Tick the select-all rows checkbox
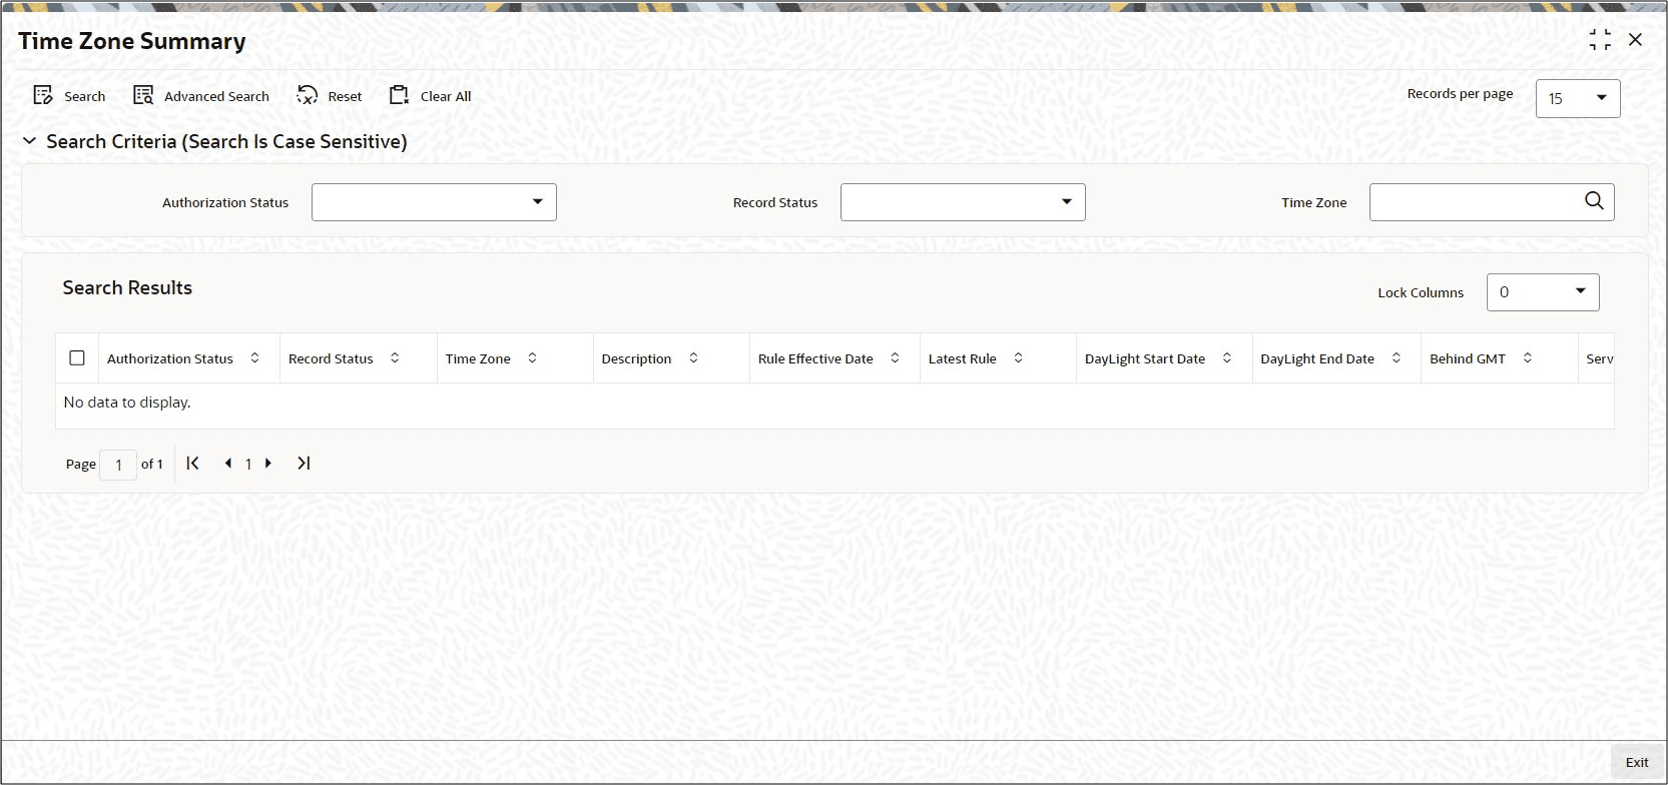 click(x=77, y=358)
